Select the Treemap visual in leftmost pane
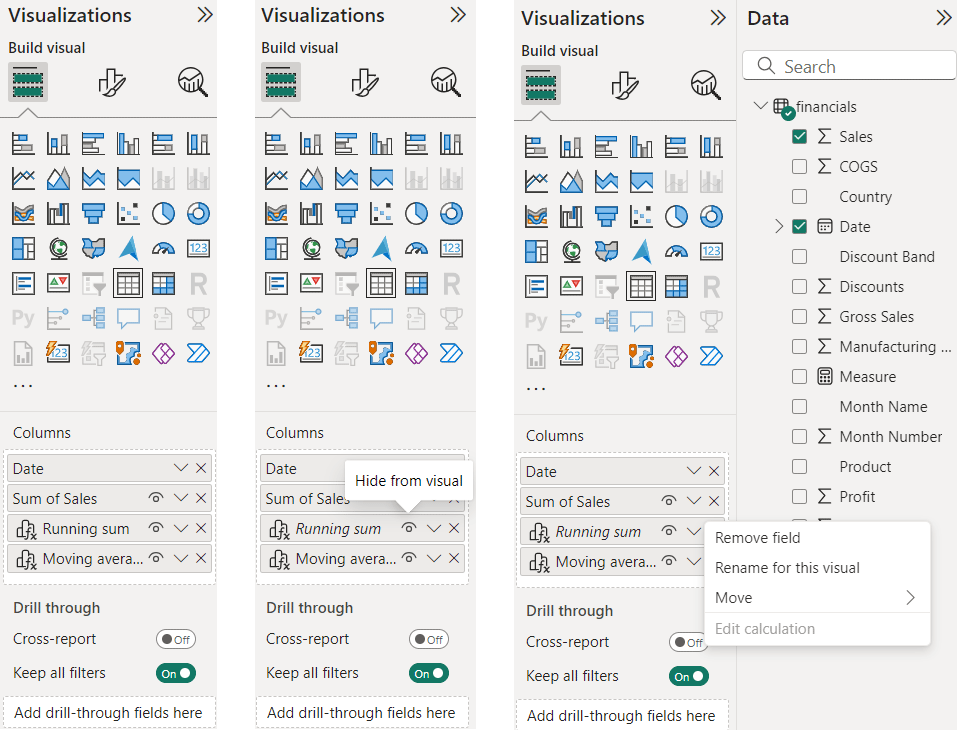 point(23,248)
